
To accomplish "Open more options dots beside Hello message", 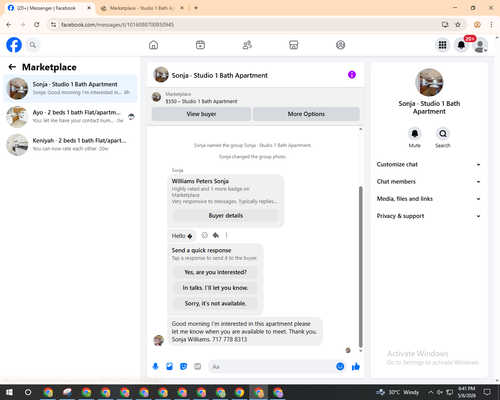I will 226,235.
